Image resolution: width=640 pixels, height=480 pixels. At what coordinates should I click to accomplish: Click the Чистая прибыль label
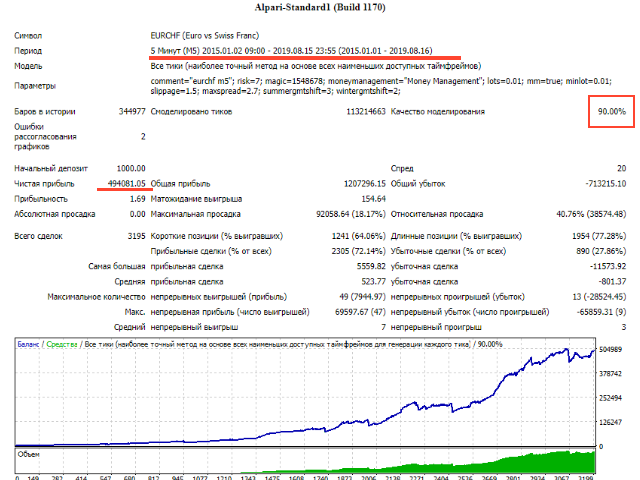coord(44,184)
